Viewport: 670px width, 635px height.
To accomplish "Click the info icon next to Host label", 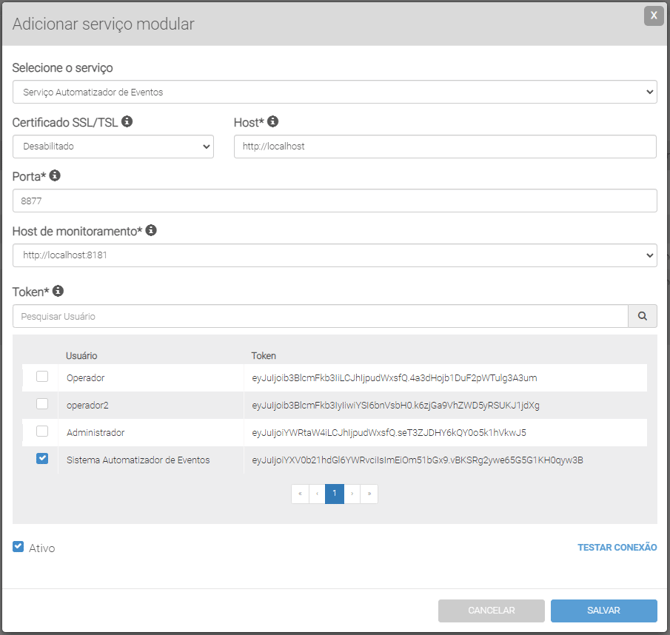I will (272, 121).
